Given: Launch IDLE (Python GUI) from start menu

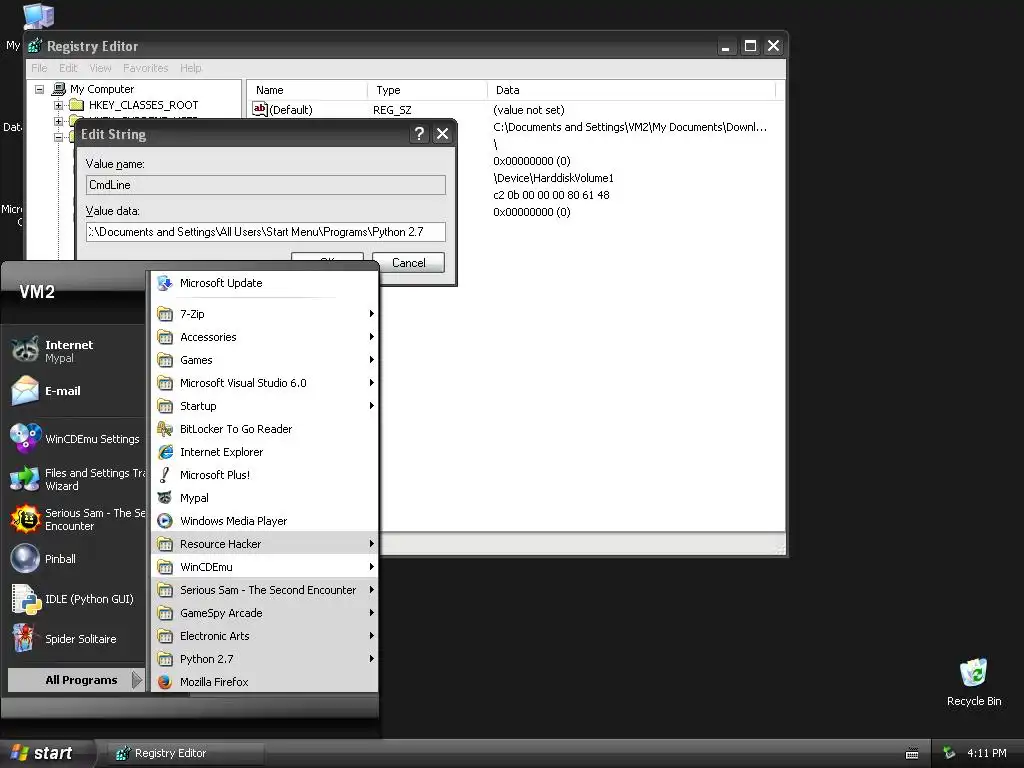Looking at the screenshot, I should [x=76, y=599].
